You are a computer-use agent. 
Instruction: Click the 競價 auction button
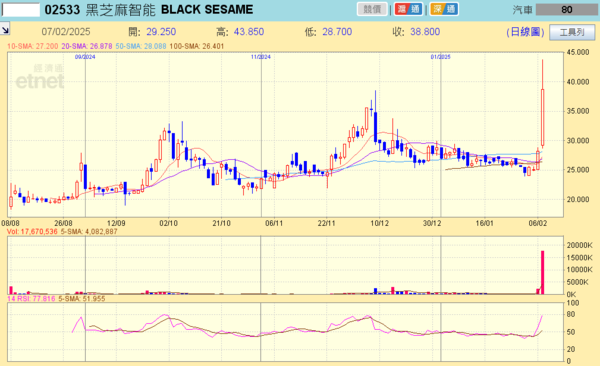372,9
